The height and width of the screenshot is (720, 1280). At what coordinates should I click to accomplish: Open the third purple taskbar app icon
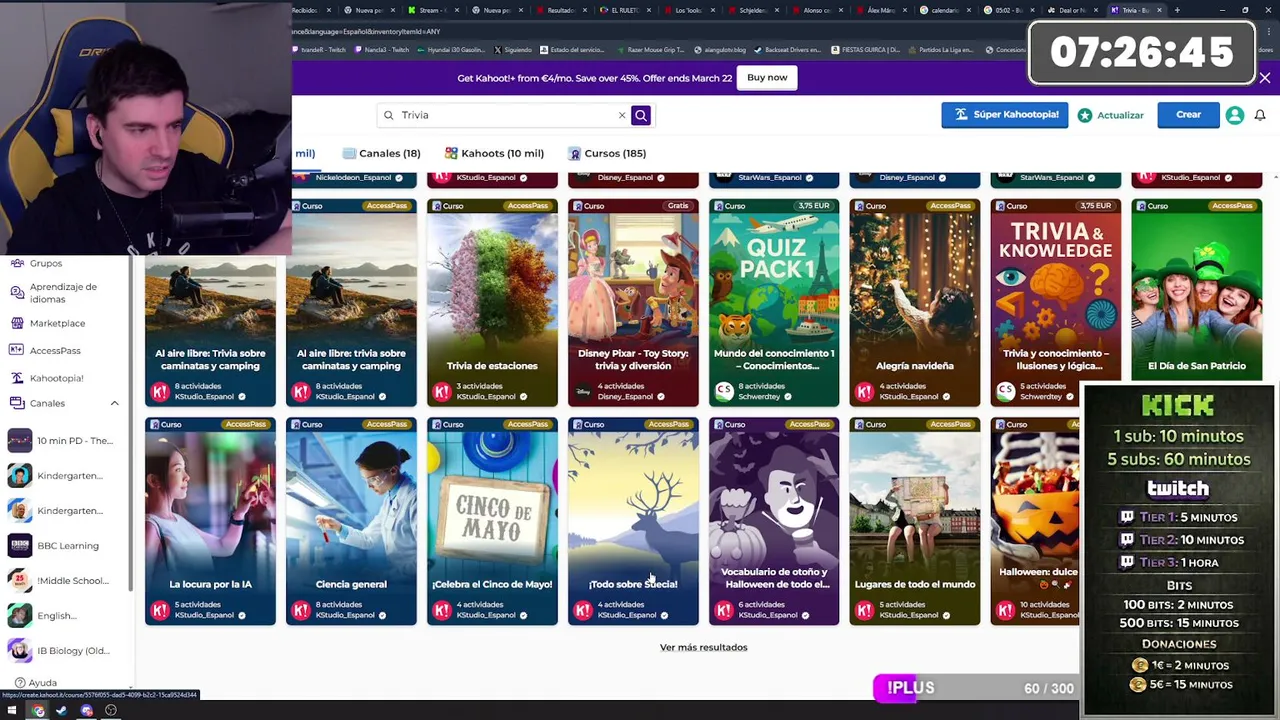coord(87,711)
